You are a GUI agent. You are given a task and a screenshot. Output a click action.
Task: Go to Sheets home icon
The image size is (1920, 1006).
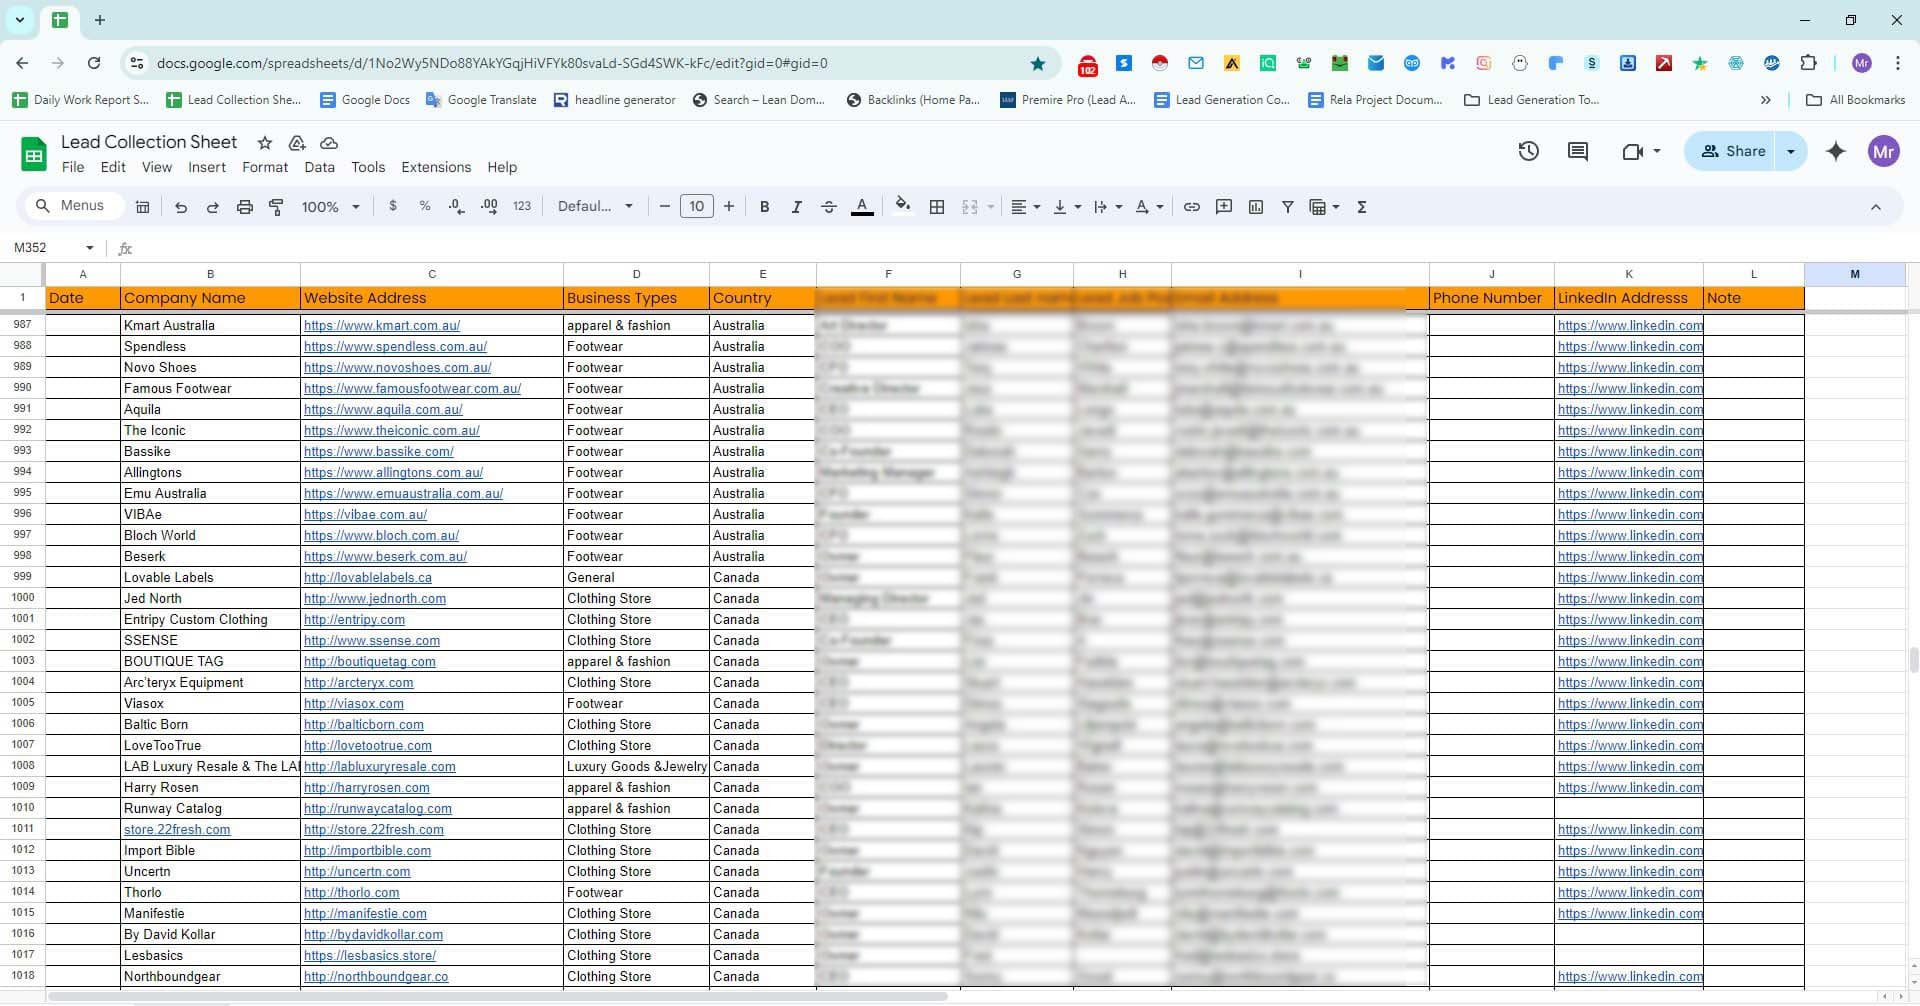click(34, 154)
